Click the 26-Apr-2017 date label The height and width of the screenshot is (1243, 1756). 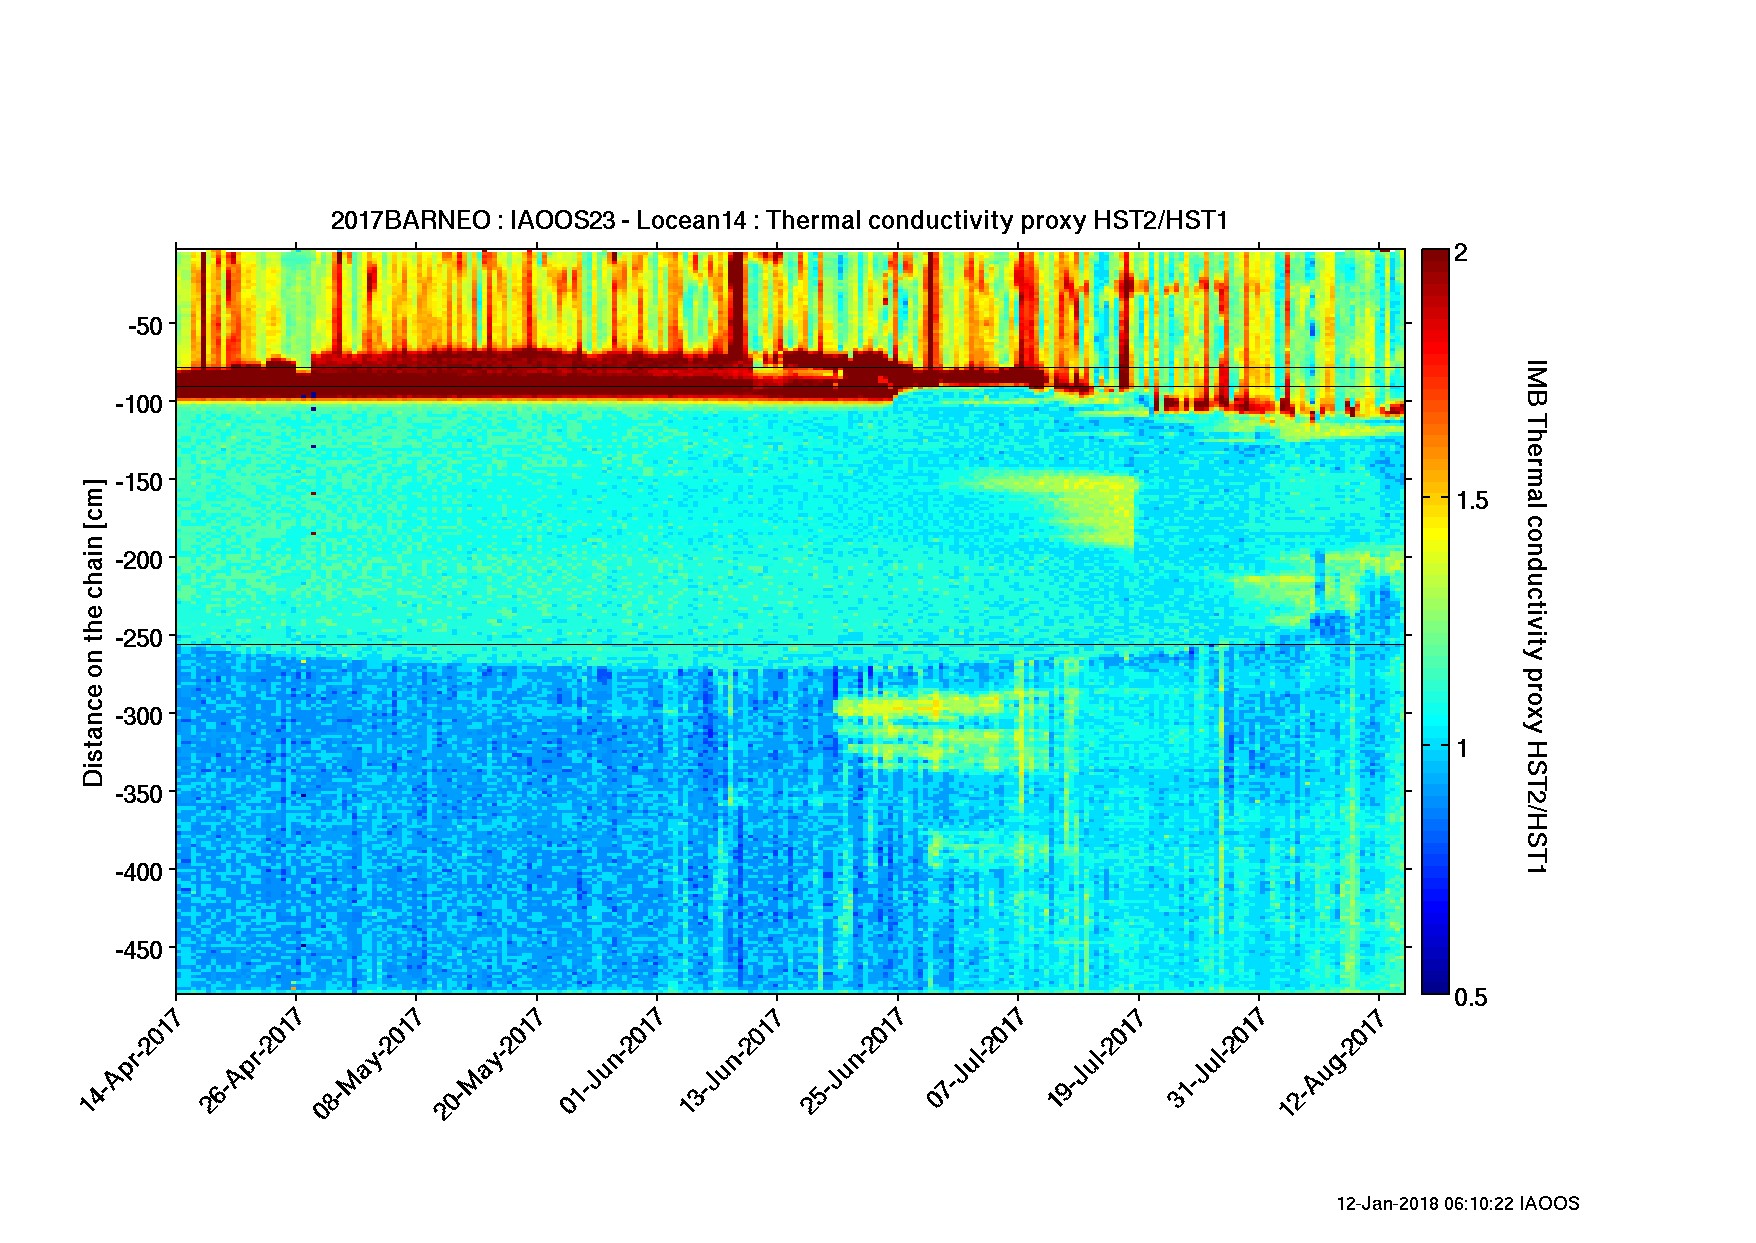(x=252, y=1059)
